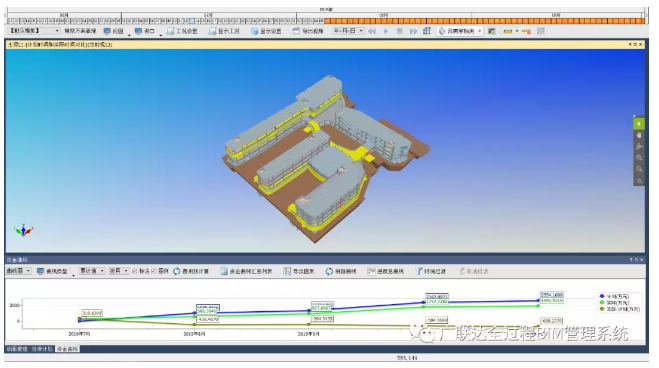
Task: Click the grid icon after fast-forward
Action: [x=427, y=31]
